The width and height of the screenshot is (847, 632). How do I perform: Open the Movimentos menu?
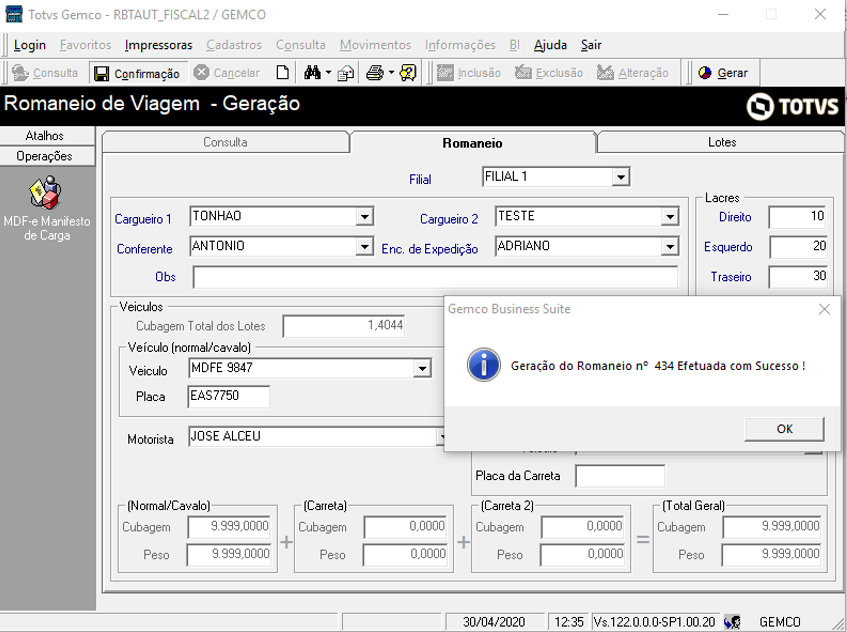coord(375,45)
